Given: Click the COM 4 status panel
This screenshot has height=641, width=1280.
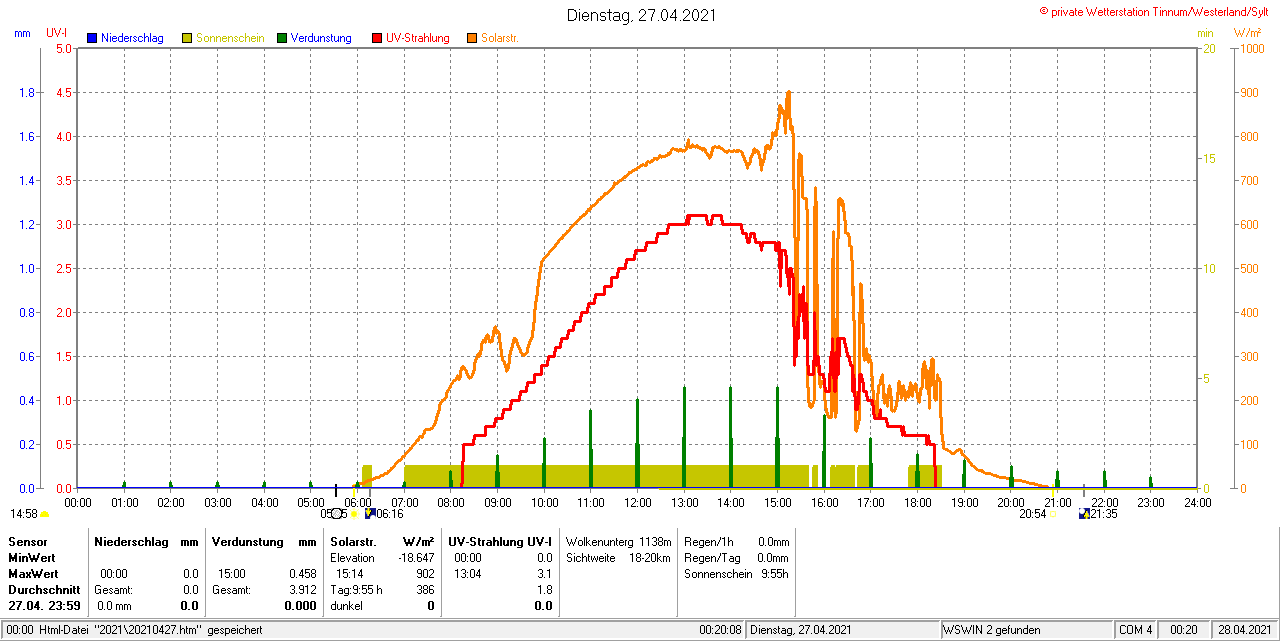Looking at the screenshot, I should 1136,630.
